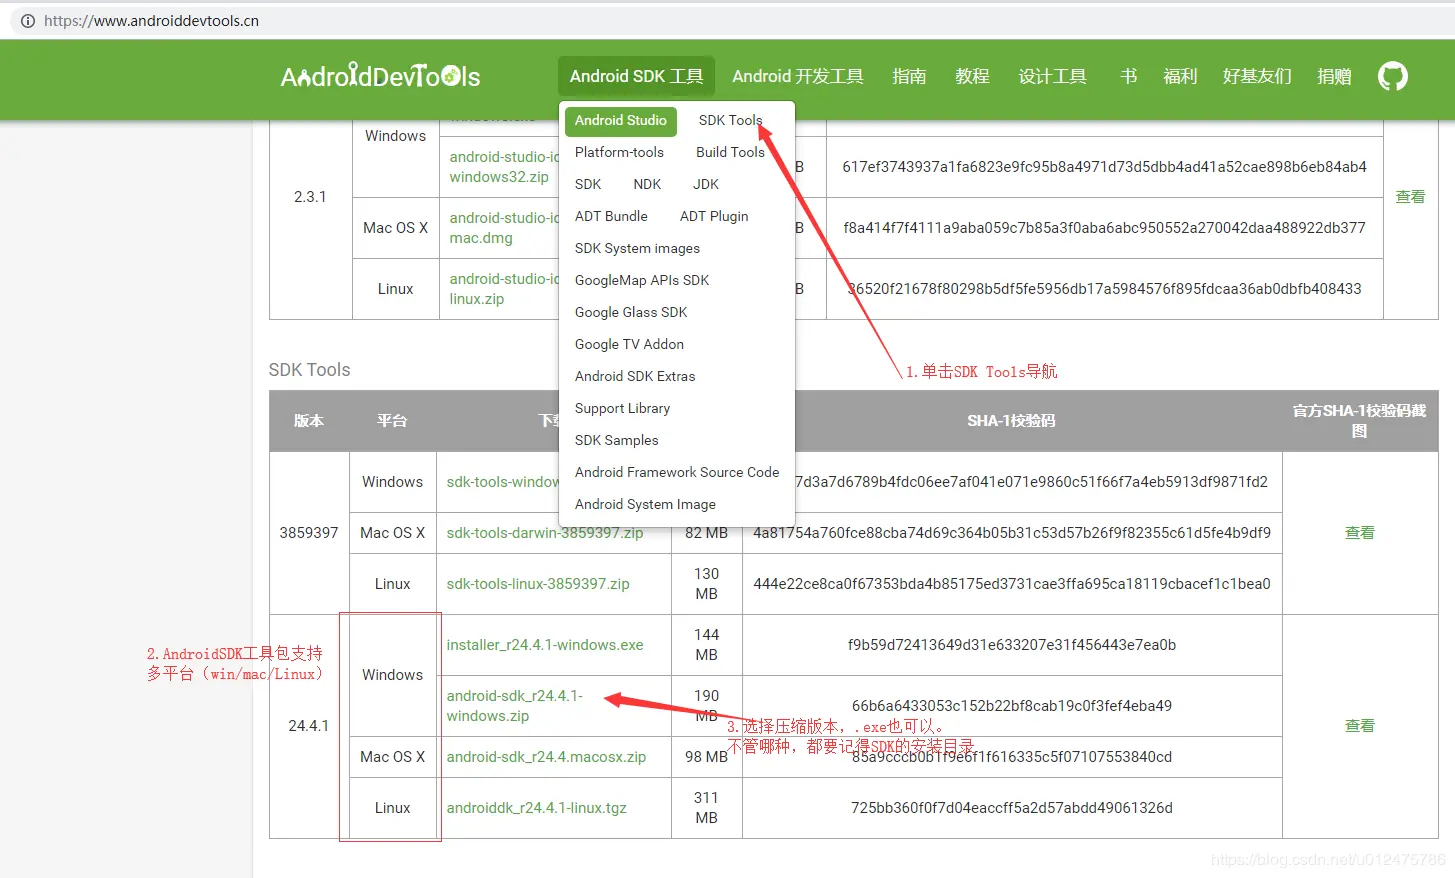Image resolution: width=1455 pixels, height=878 pixels.
Task: Click the 平台 column header
Action: point(392,421)
